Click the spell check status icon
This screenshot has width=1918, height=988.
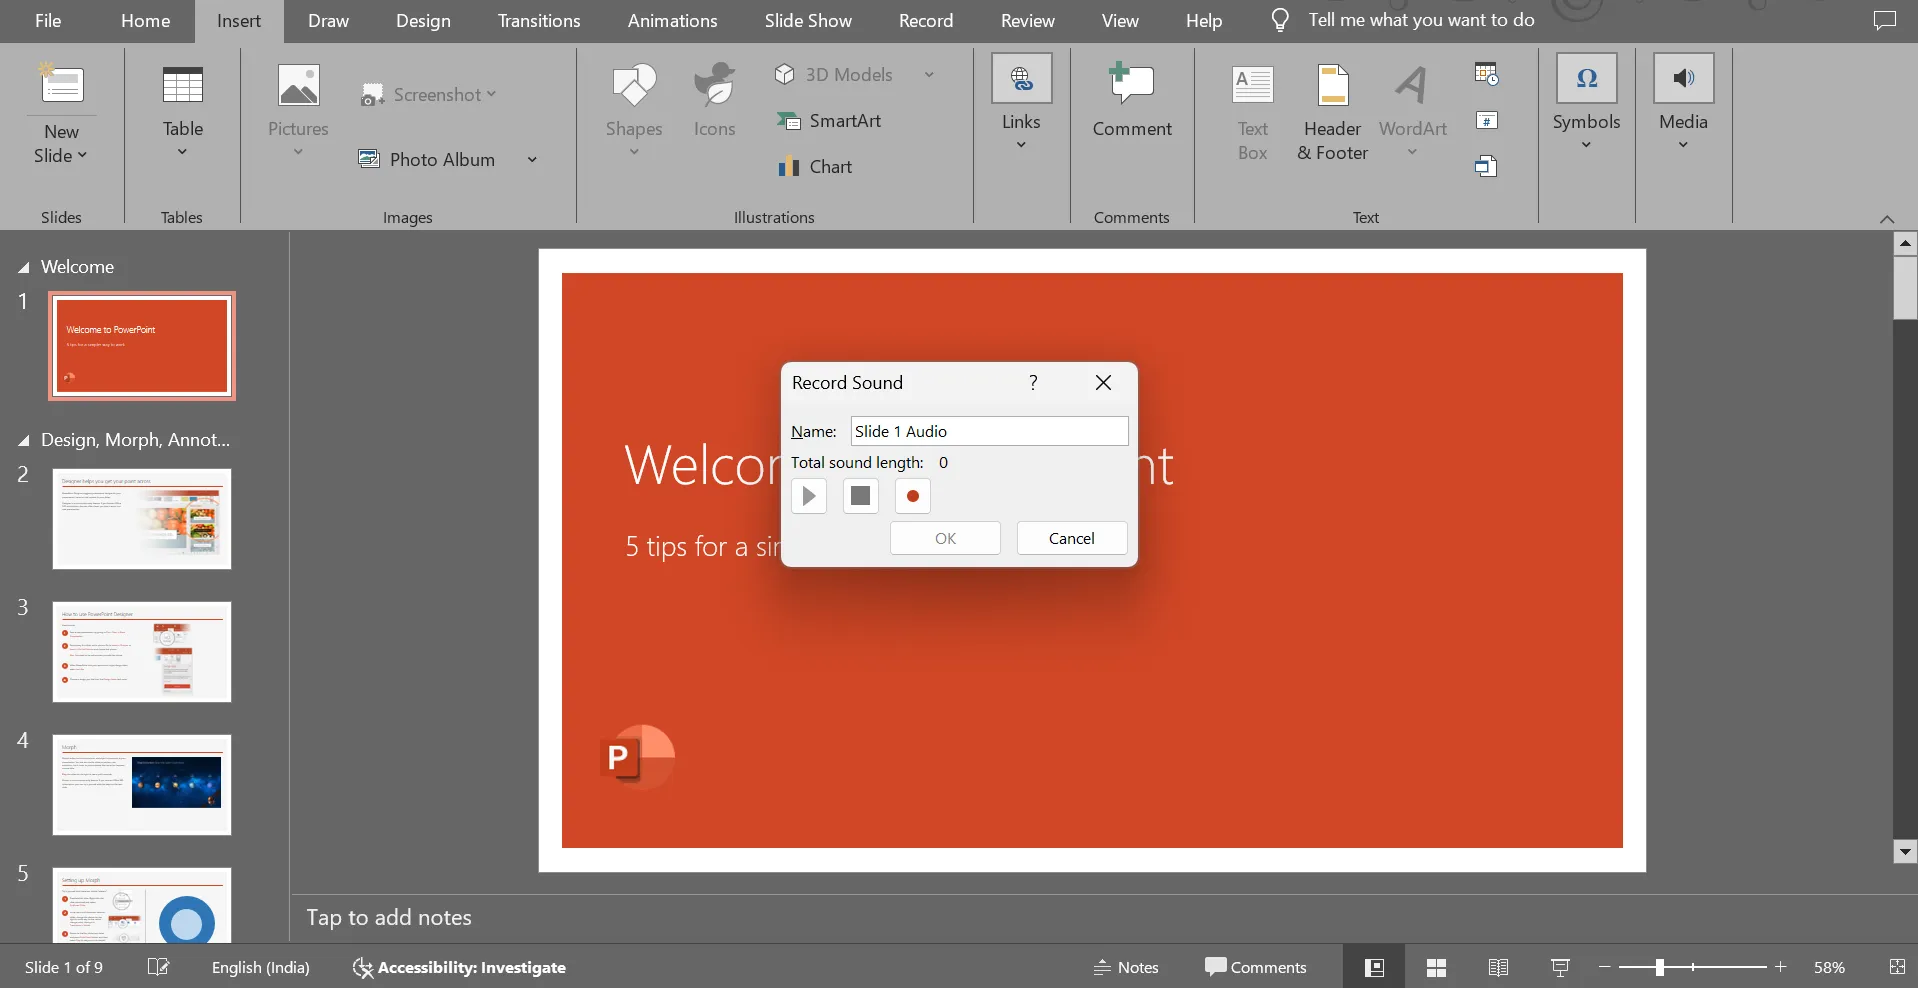click(158, 967)
